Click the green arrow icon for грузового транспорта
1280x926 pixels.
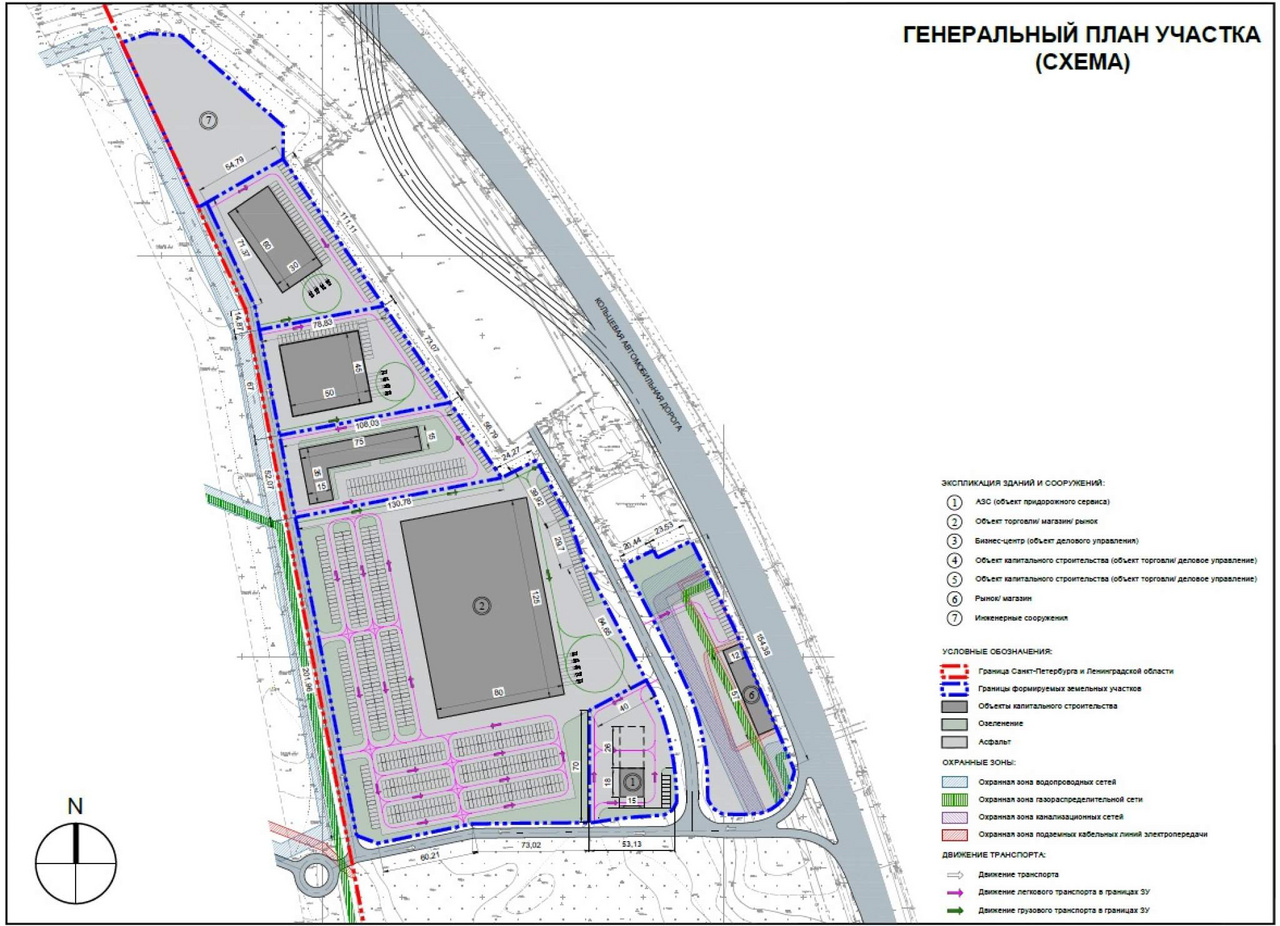coord(954,910)
